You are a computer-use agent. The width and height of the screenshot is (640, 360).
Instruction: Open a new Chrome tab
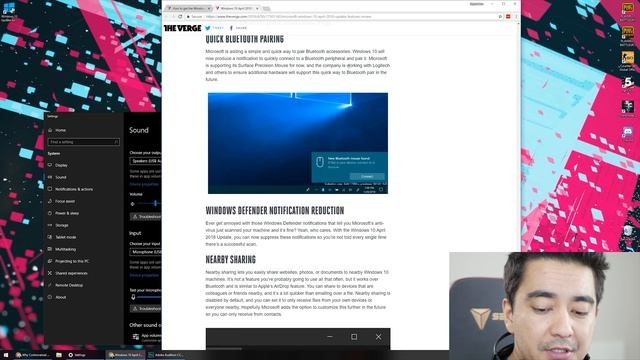pos(267,9)
